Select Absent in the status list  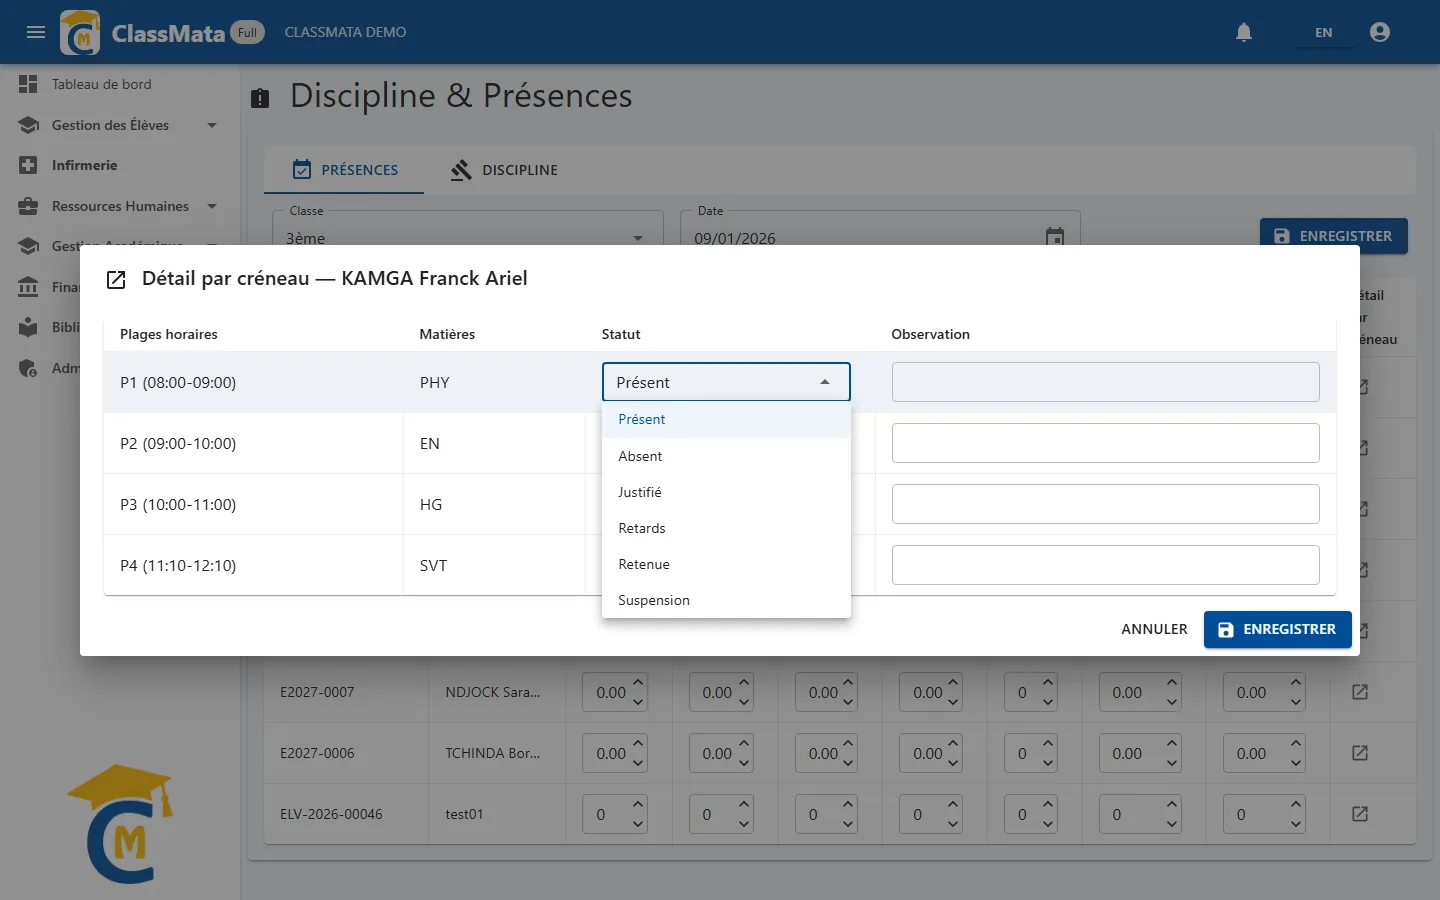tap(726, 456)
